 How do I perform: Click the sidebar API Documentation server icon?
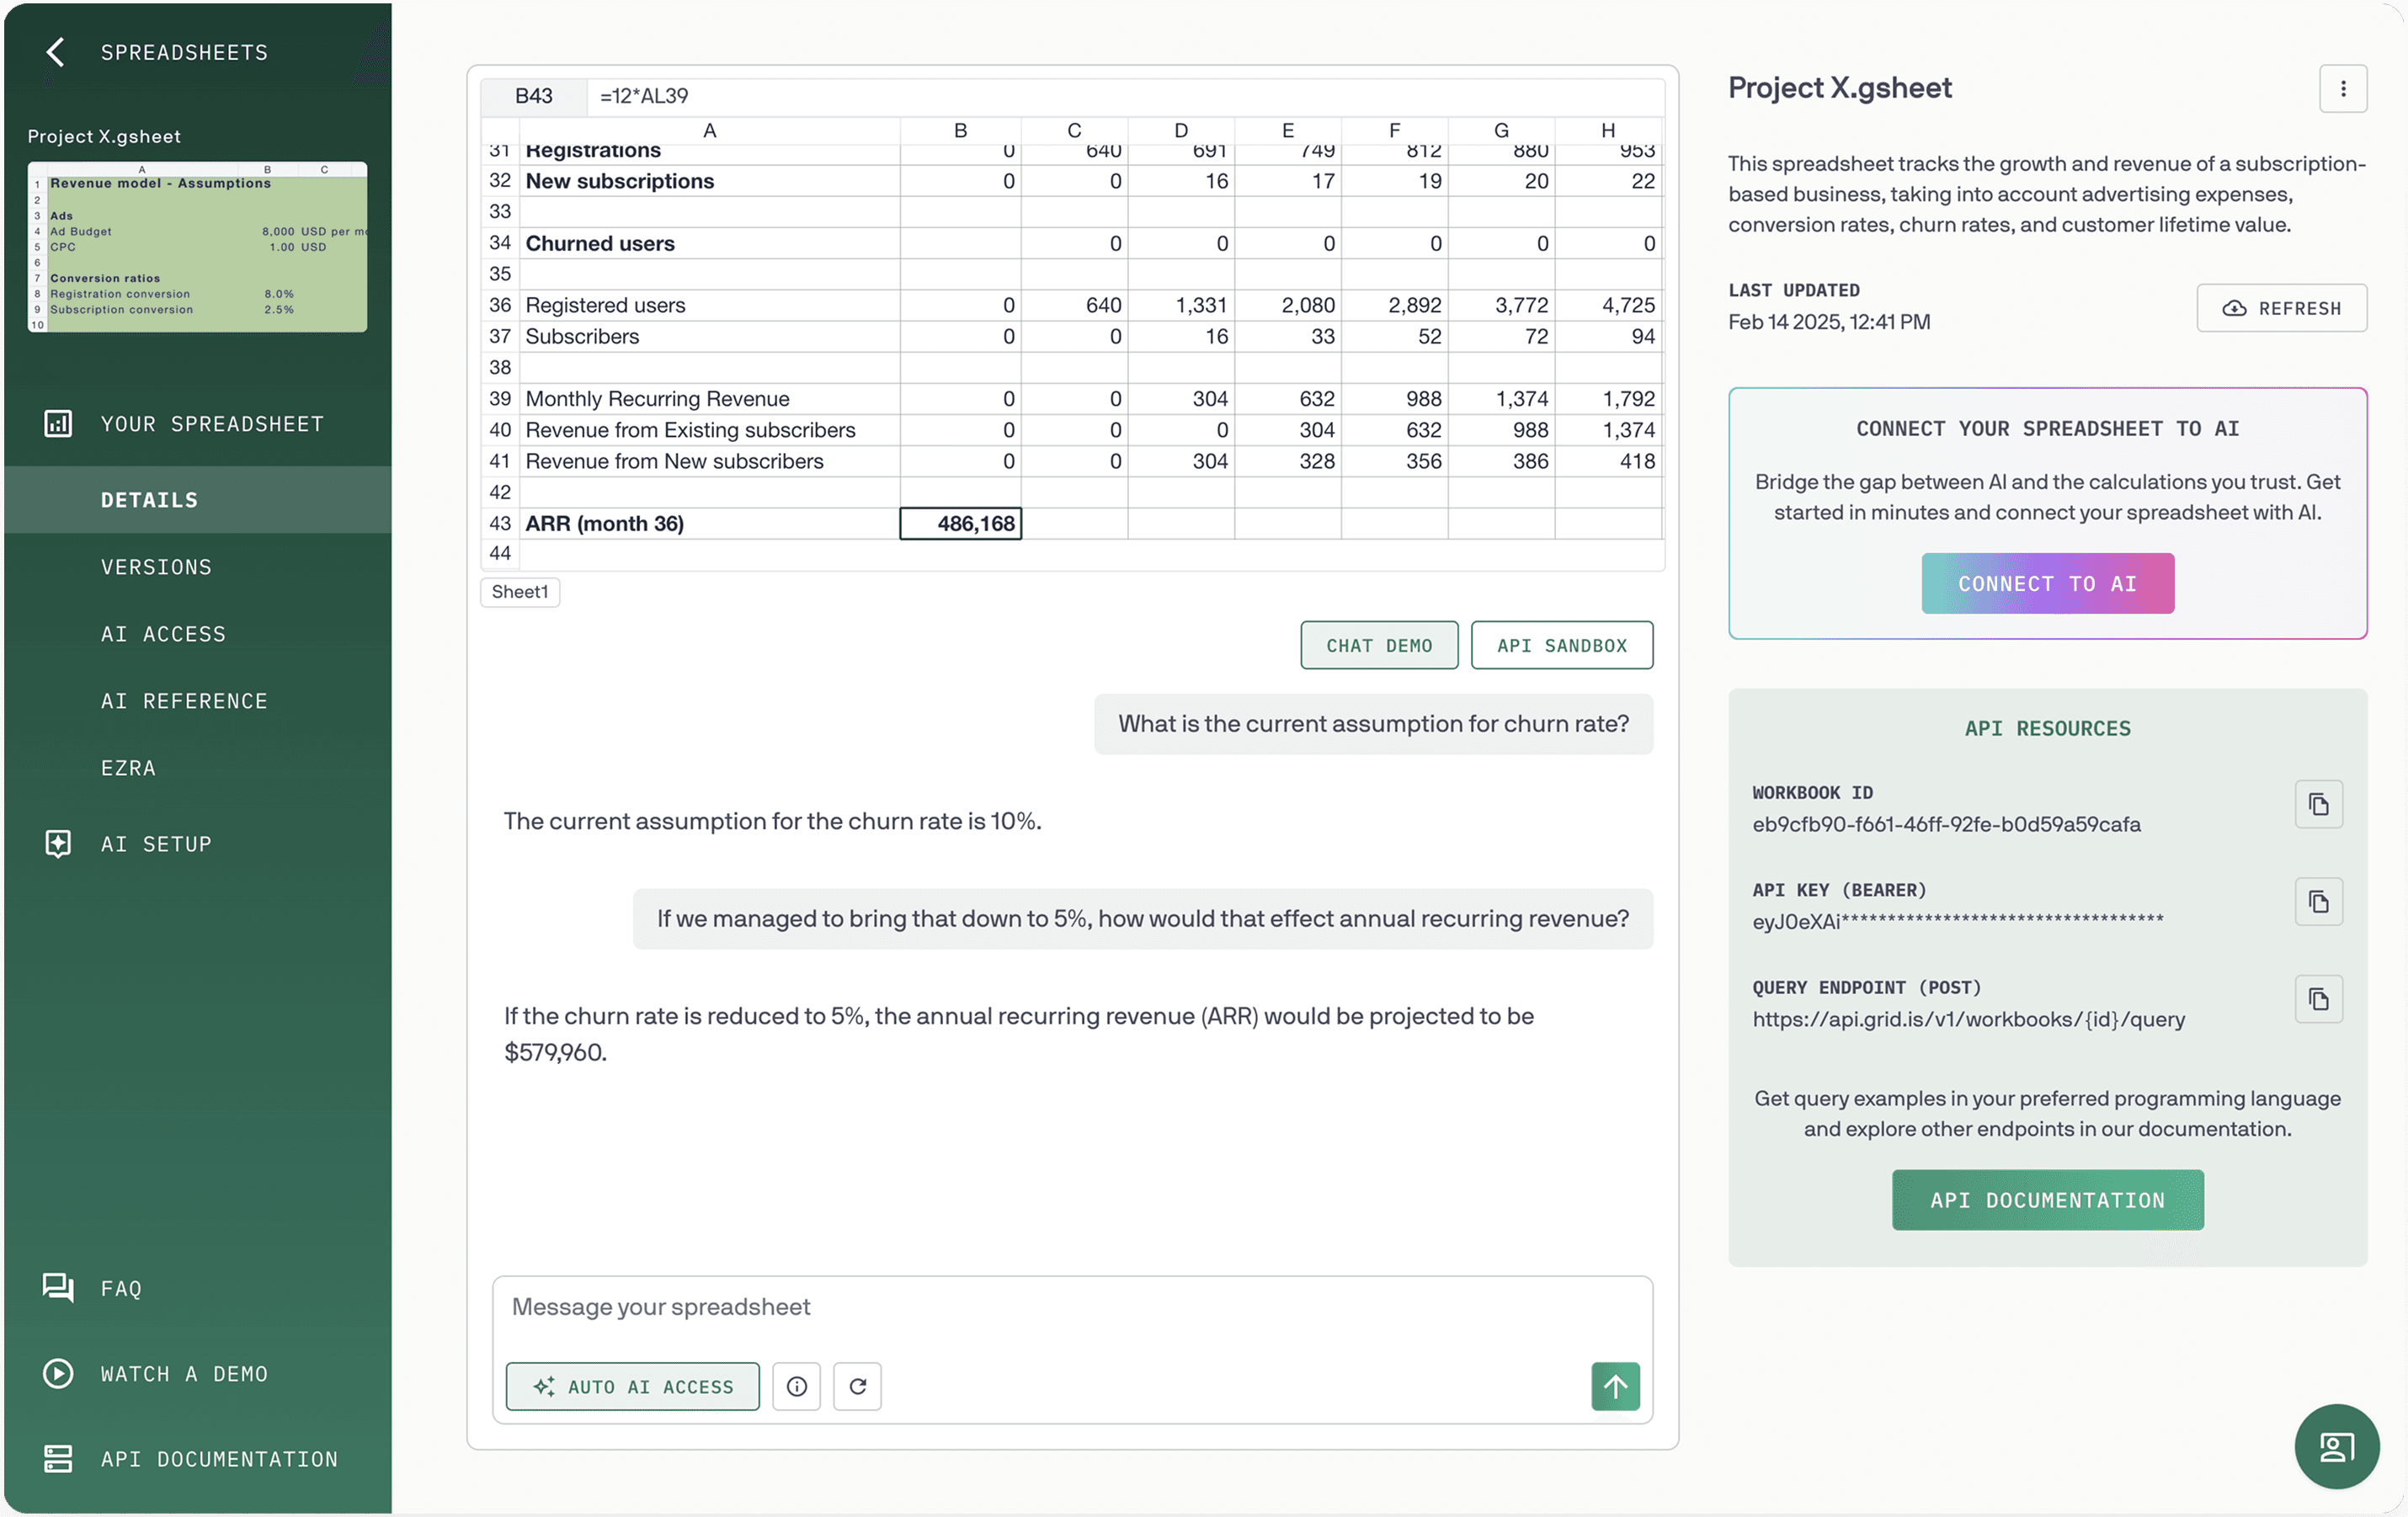click(58, 1459)
